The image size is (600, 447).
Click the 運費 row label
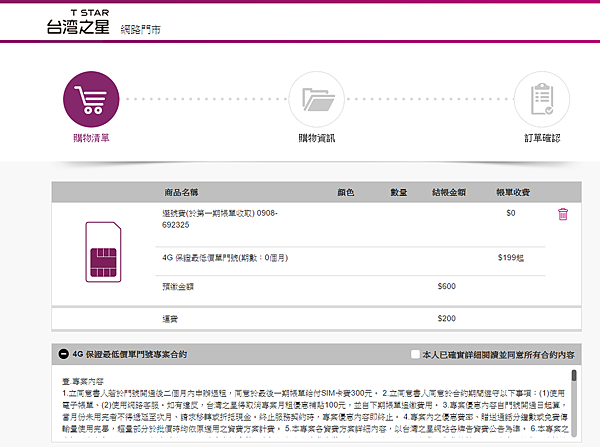point(170,318)
